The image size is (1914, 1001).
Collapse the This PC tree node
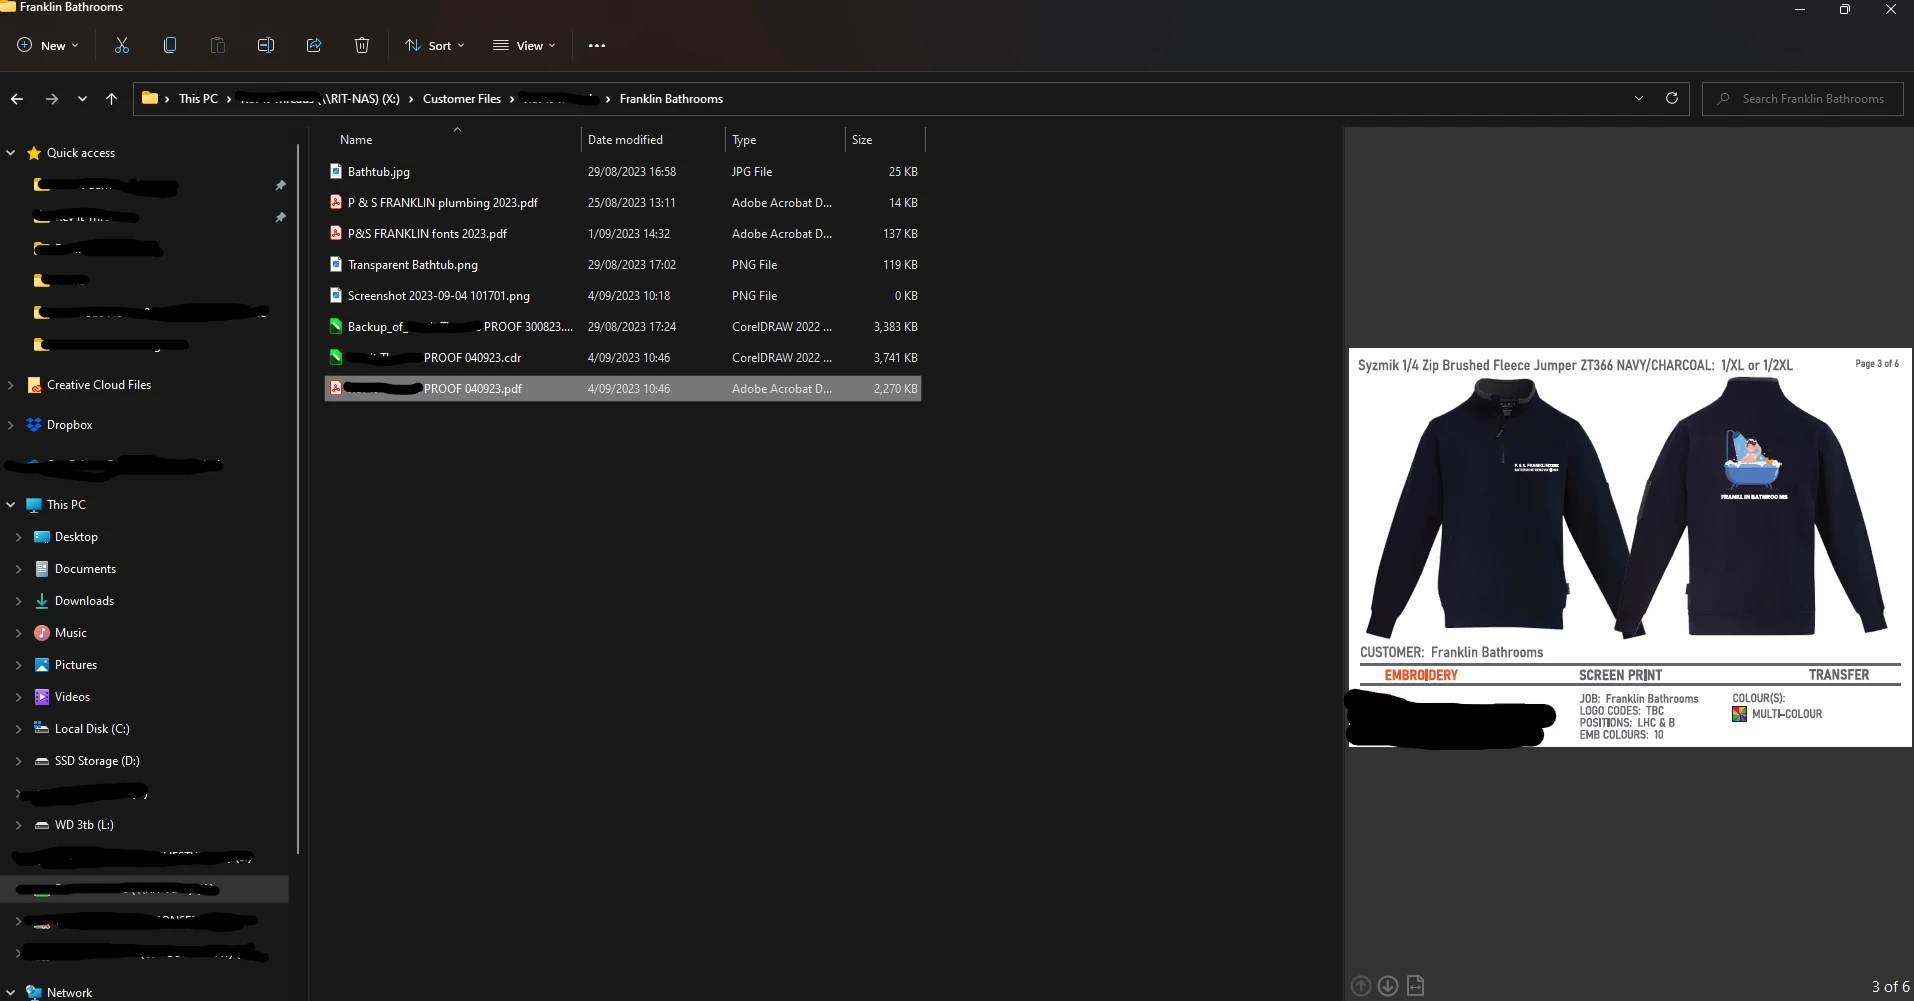tap(11, 505)
